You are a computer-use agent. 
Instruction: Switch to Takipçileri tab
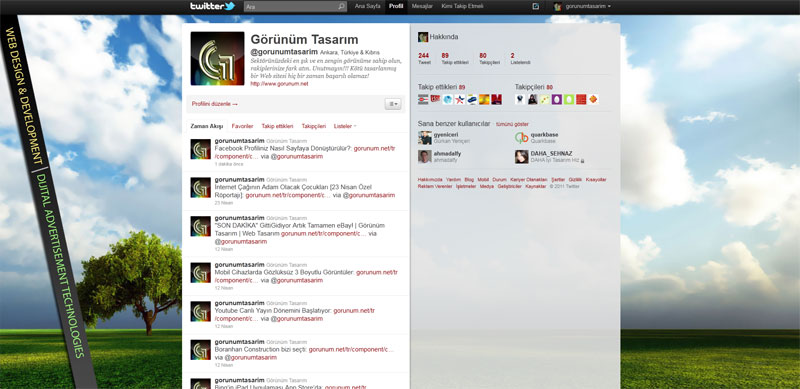pyautogui.click(x=314, y=126)
